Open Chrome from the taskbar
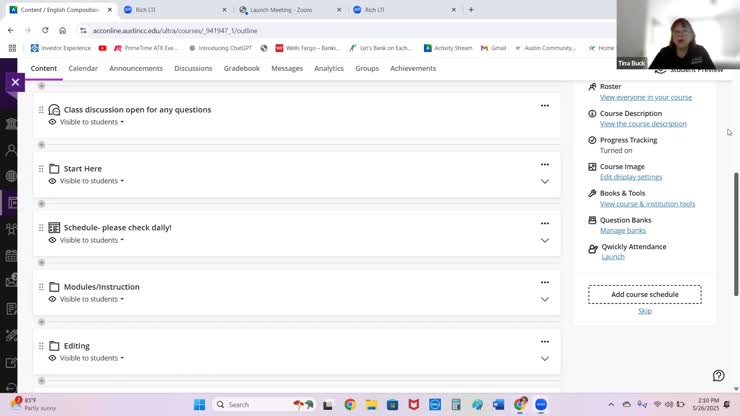 pos(350,405)
